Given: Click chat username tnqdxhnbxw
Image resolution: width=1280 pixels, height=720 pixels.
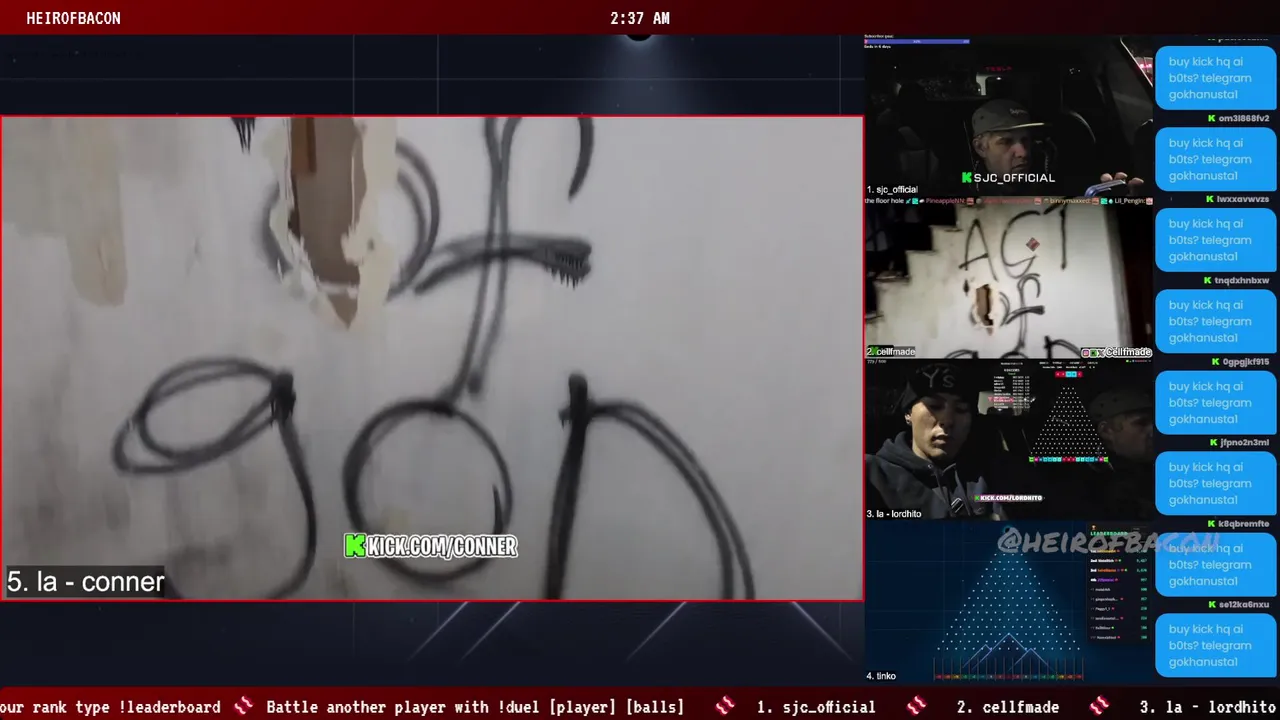Looking at the screenshot, I should 1242,280.
